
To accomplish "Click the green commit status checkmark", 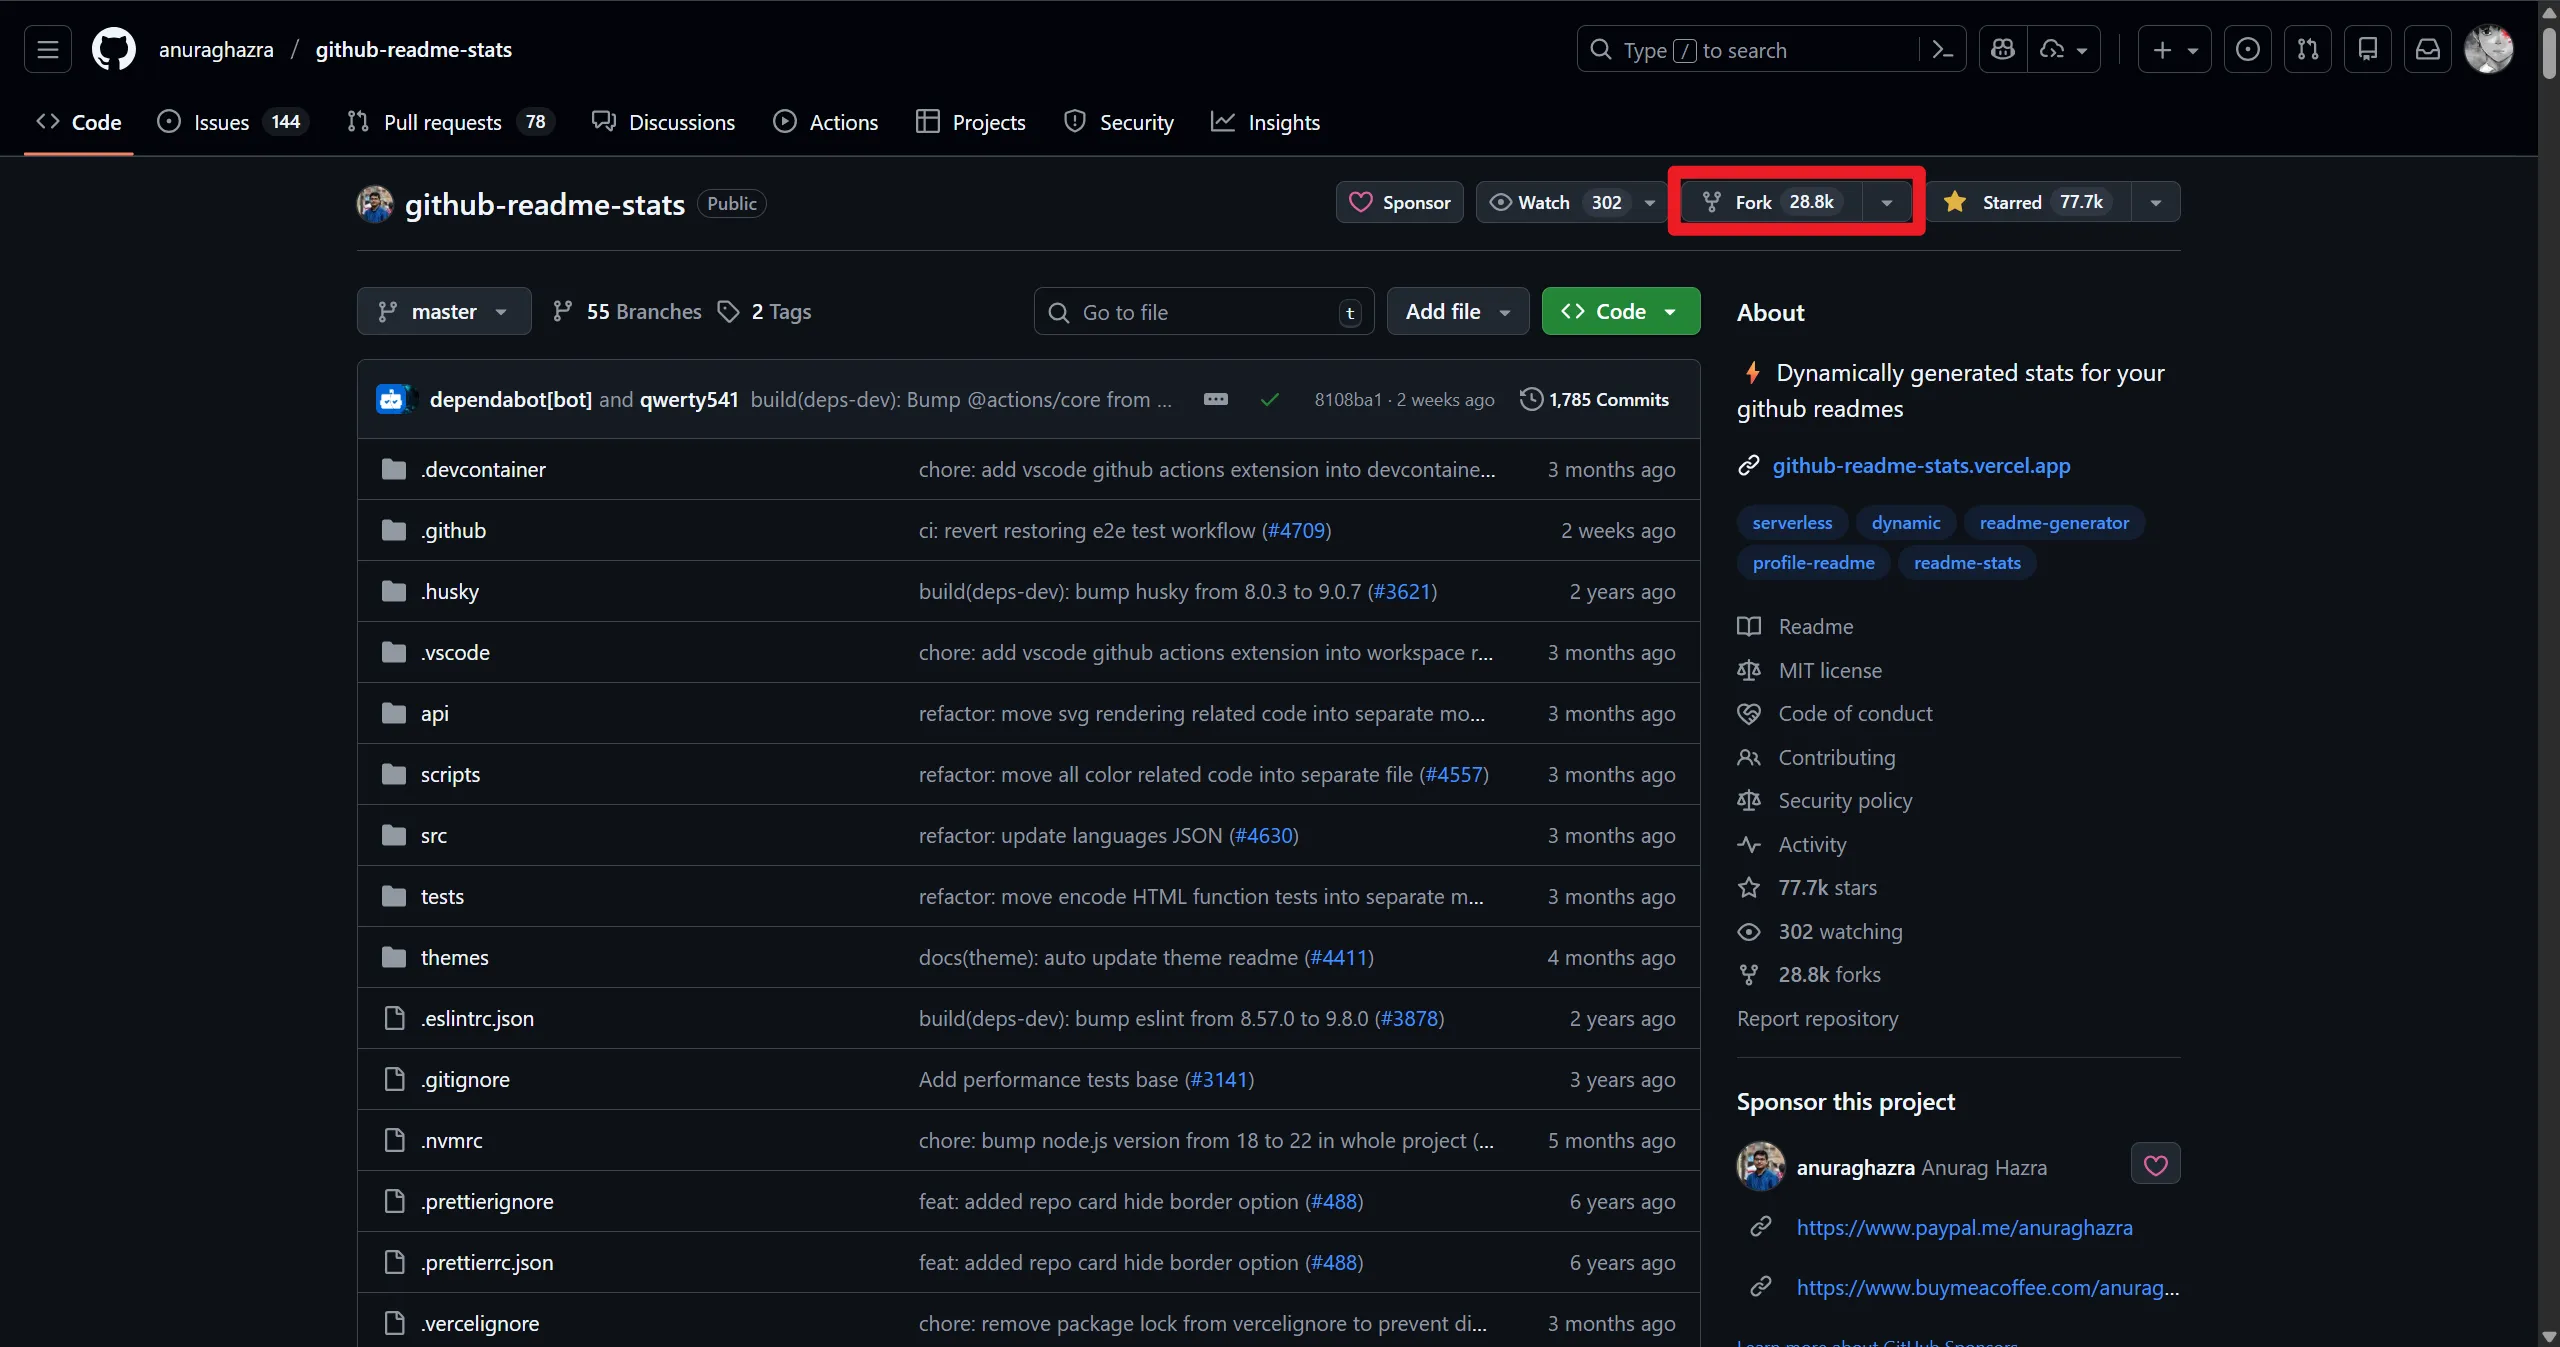I will coord(1269,399).
